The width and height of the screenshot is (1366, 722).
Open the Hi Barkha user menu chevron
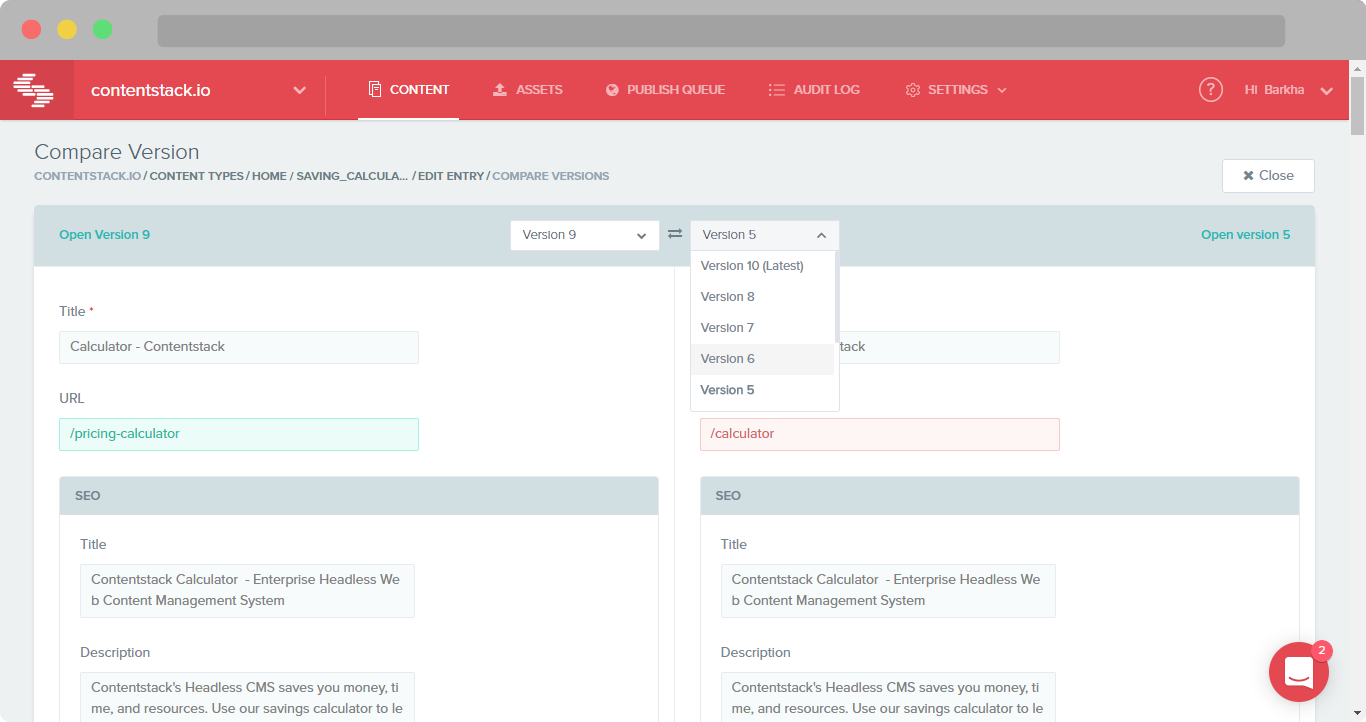tap(1327, 91)
